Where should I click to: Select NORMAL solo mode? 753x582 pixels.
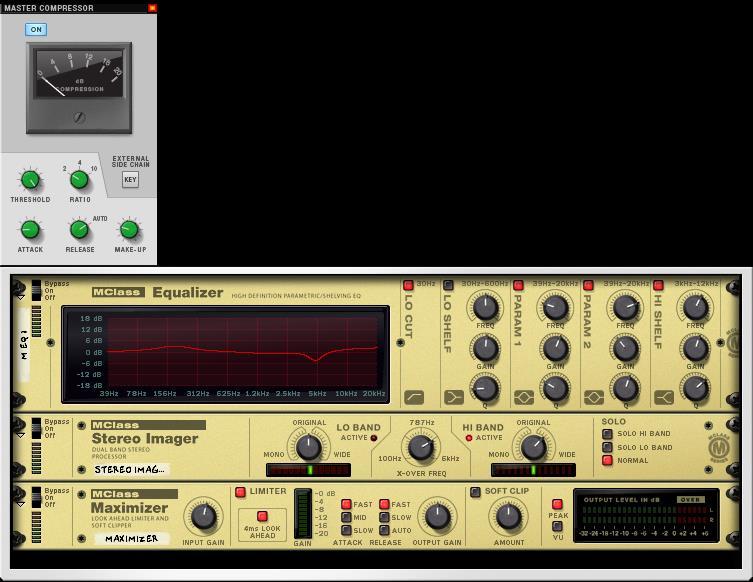coord(607,461)
